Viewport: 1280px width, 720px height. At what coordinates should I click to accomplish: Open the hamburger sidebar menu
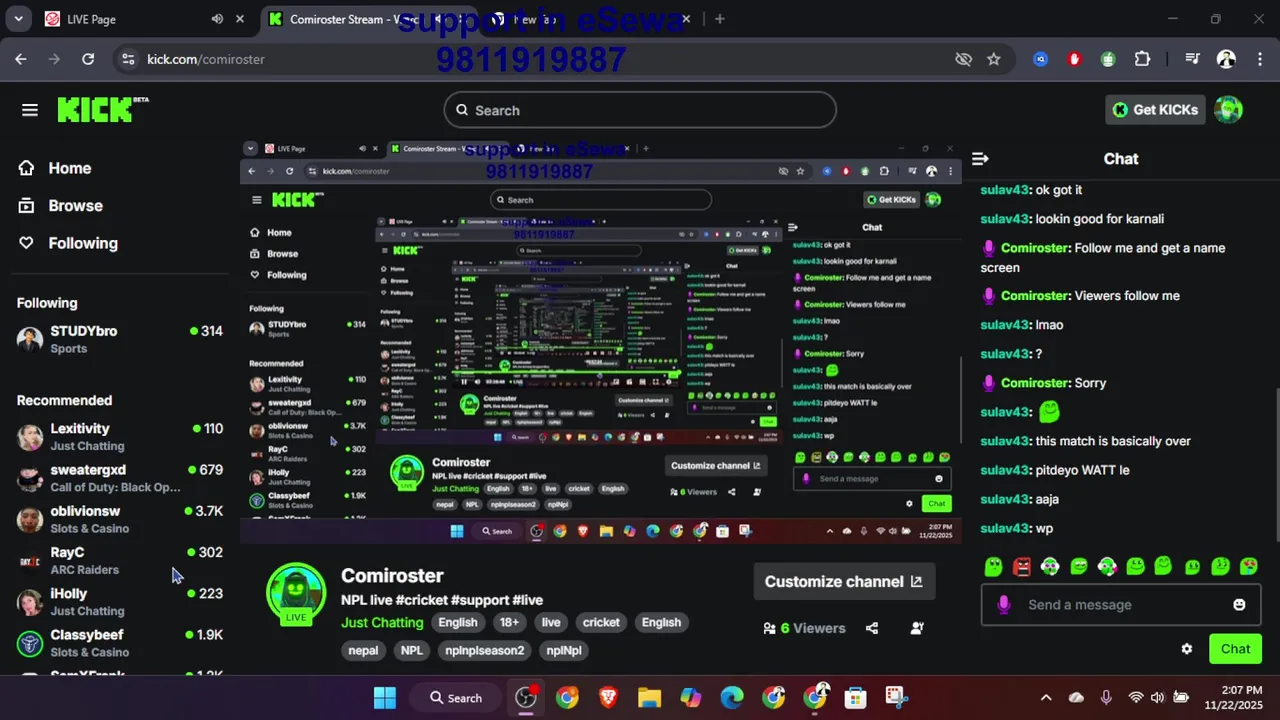(x=30, y=110)
